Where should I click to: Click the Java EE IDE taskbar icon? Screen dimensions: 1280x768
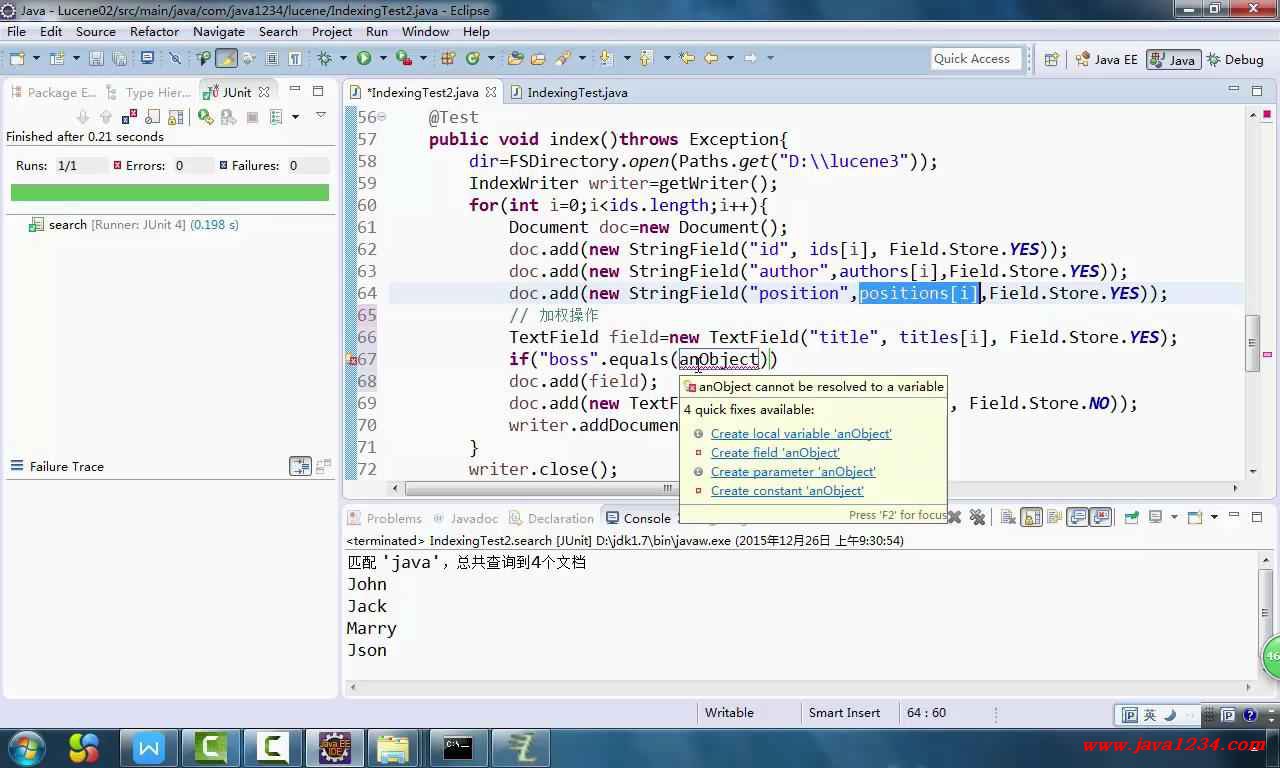pos(335,747)
